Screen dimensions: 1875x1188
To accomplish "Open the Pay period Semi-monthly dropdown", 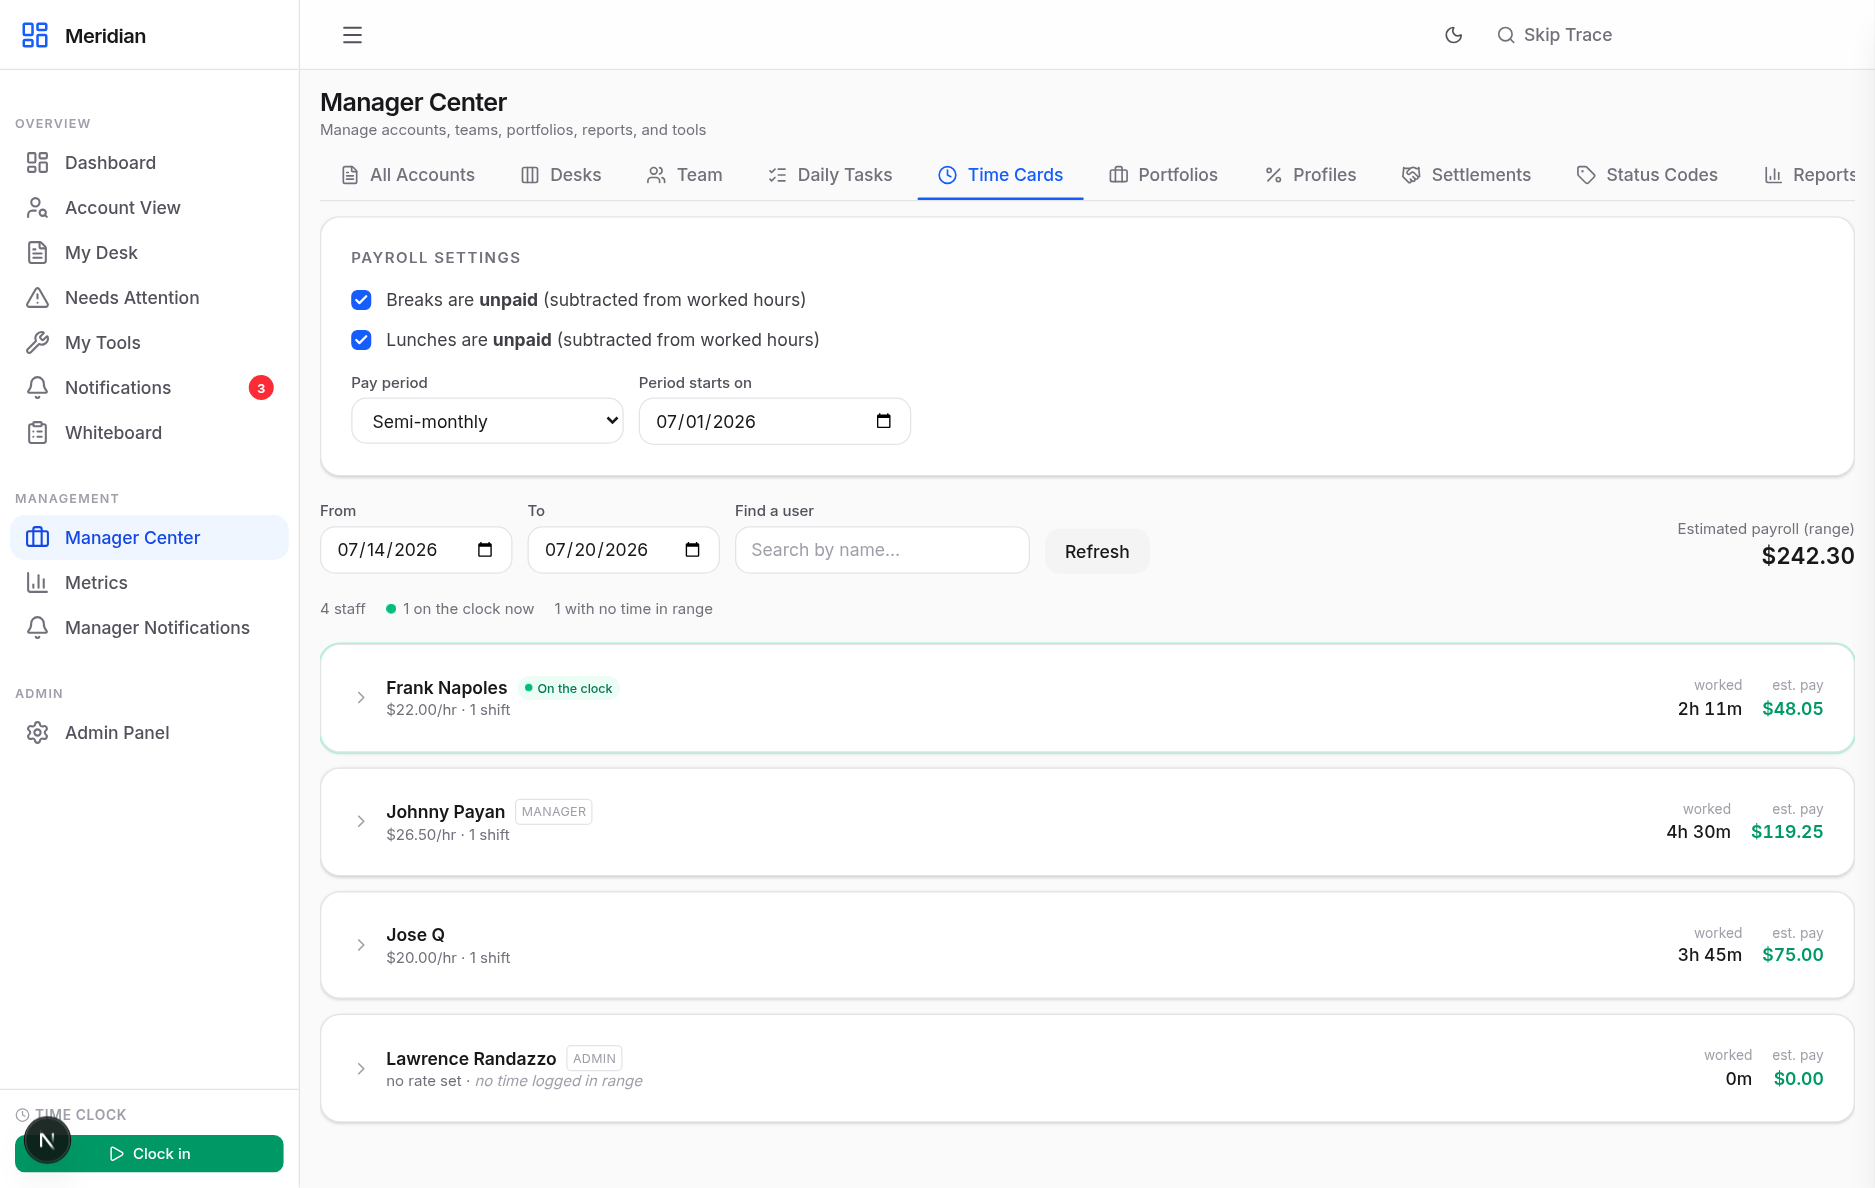I will click(x=487, y=421).
